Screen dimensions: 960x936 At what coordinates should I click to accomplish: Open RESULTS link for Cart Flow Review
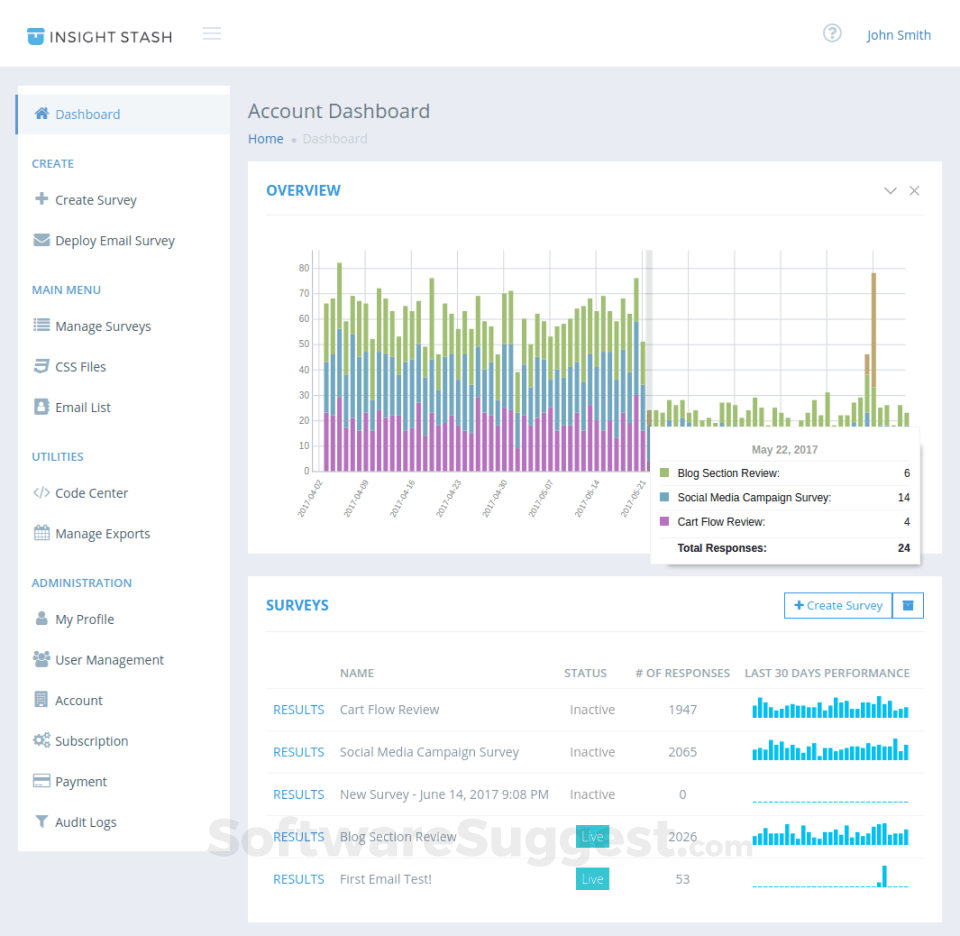[x=299, y=709]
